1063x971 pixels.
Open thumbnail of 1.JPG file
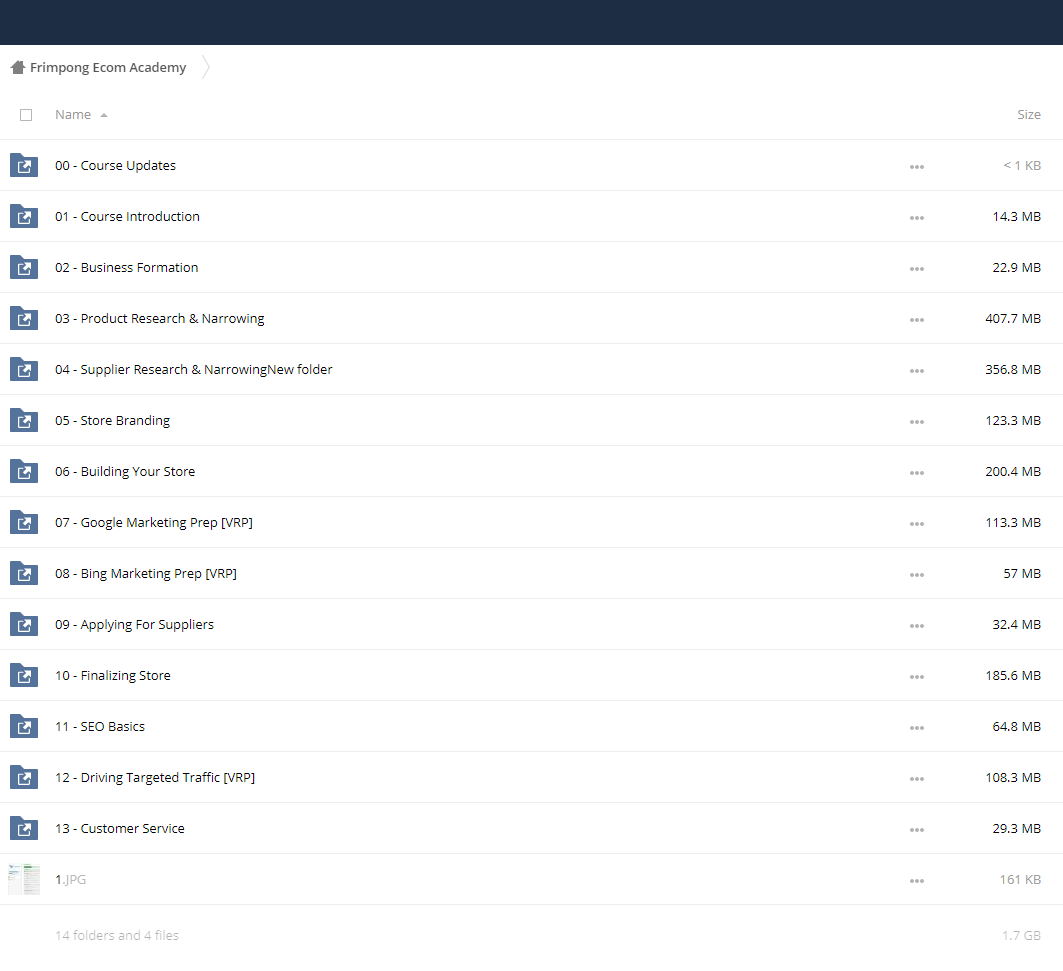[x=24, y=879]
